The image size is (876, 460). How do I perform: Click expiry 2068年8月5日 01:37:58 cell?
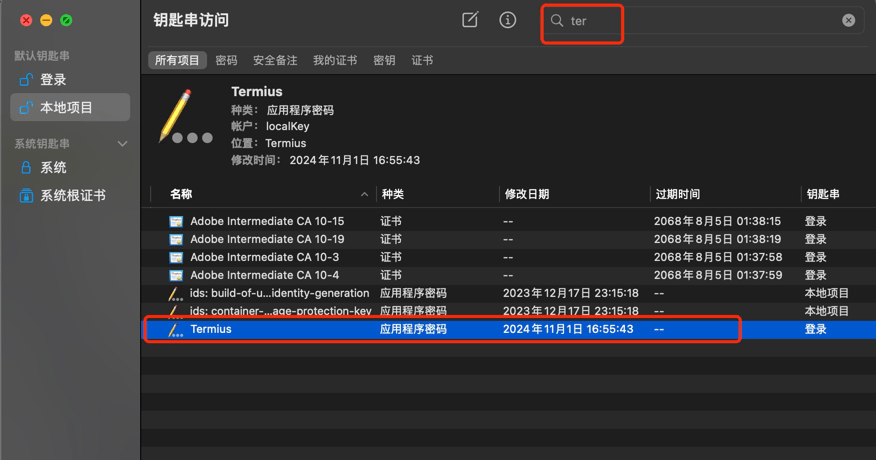718,257
